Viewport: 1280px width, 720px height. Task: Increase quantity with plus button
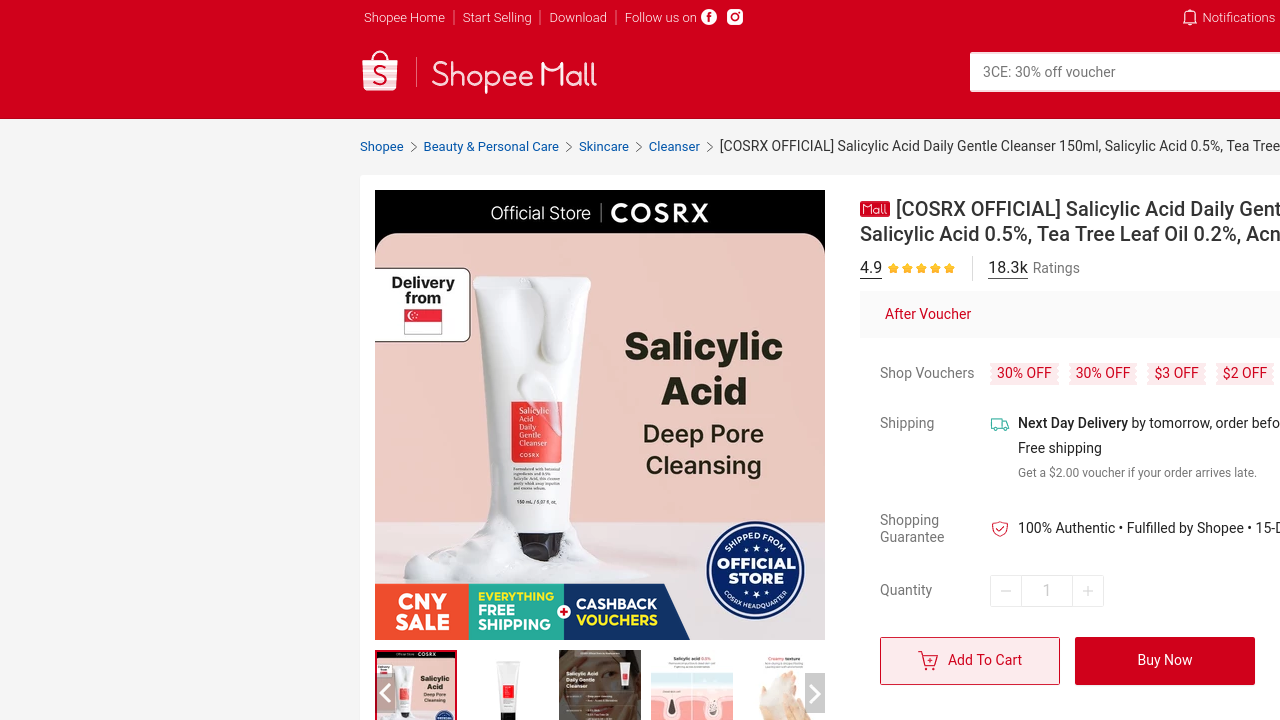1088,591
